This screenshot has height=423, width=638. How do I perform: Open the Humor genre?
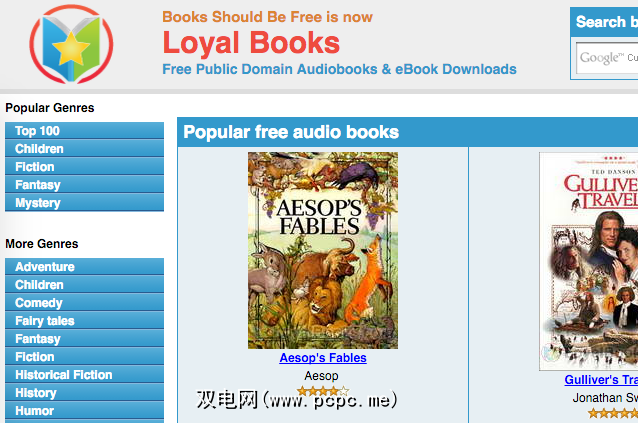tap(84, 410)
